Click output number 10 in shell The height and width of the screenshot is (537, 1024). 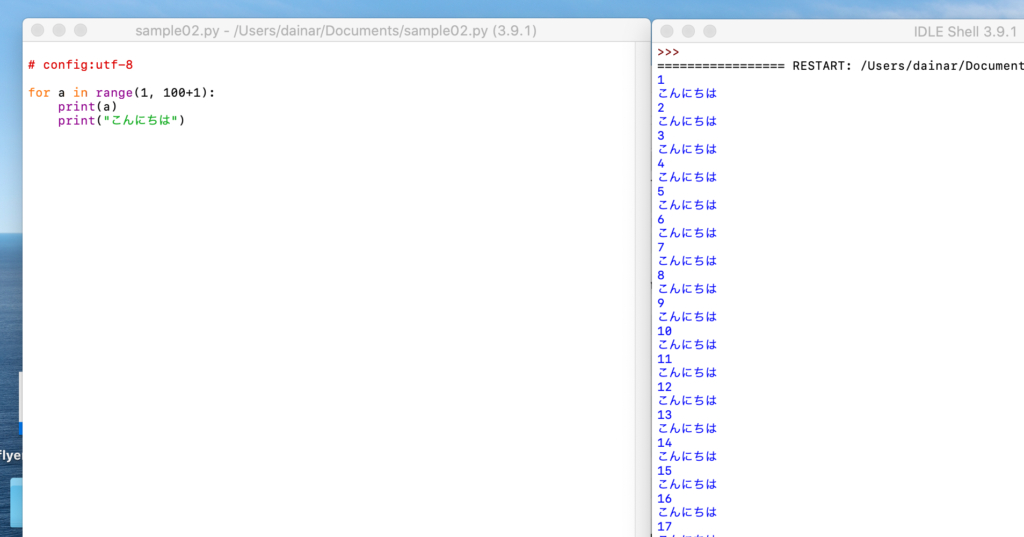pos(664,331)
